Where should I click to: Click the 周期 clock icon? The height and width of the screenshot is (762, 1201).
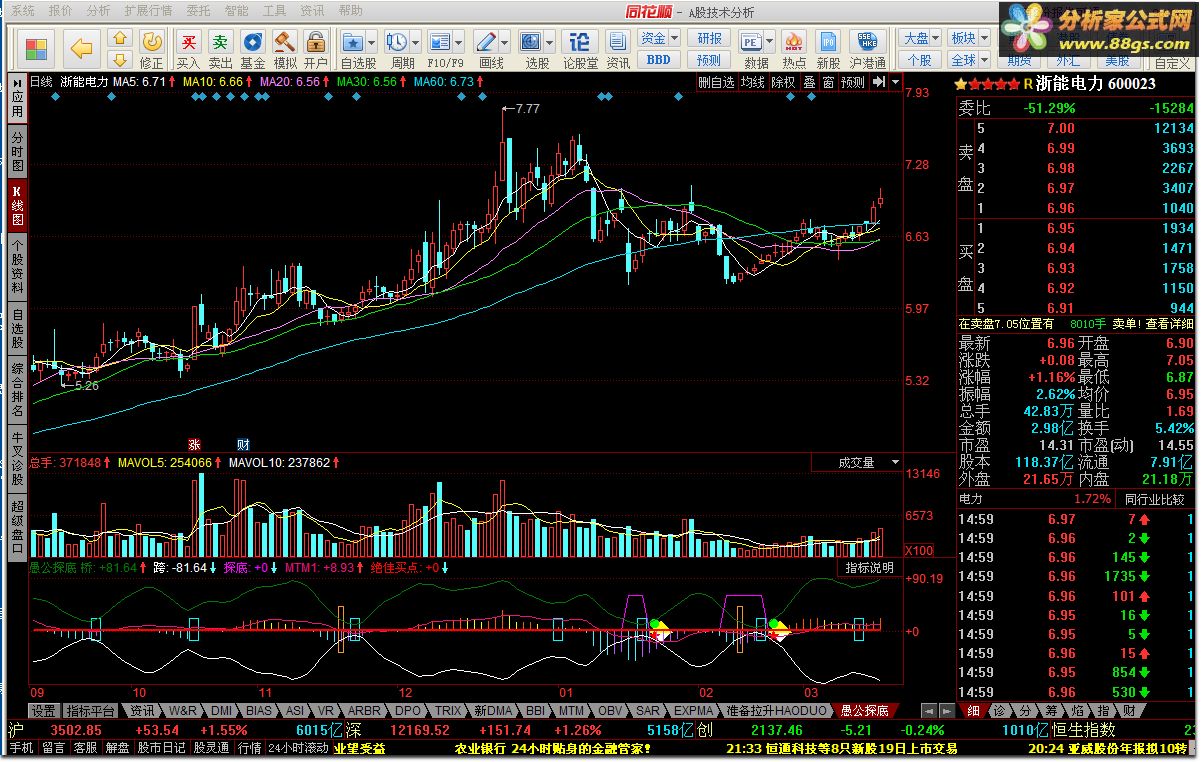(397, 43)
